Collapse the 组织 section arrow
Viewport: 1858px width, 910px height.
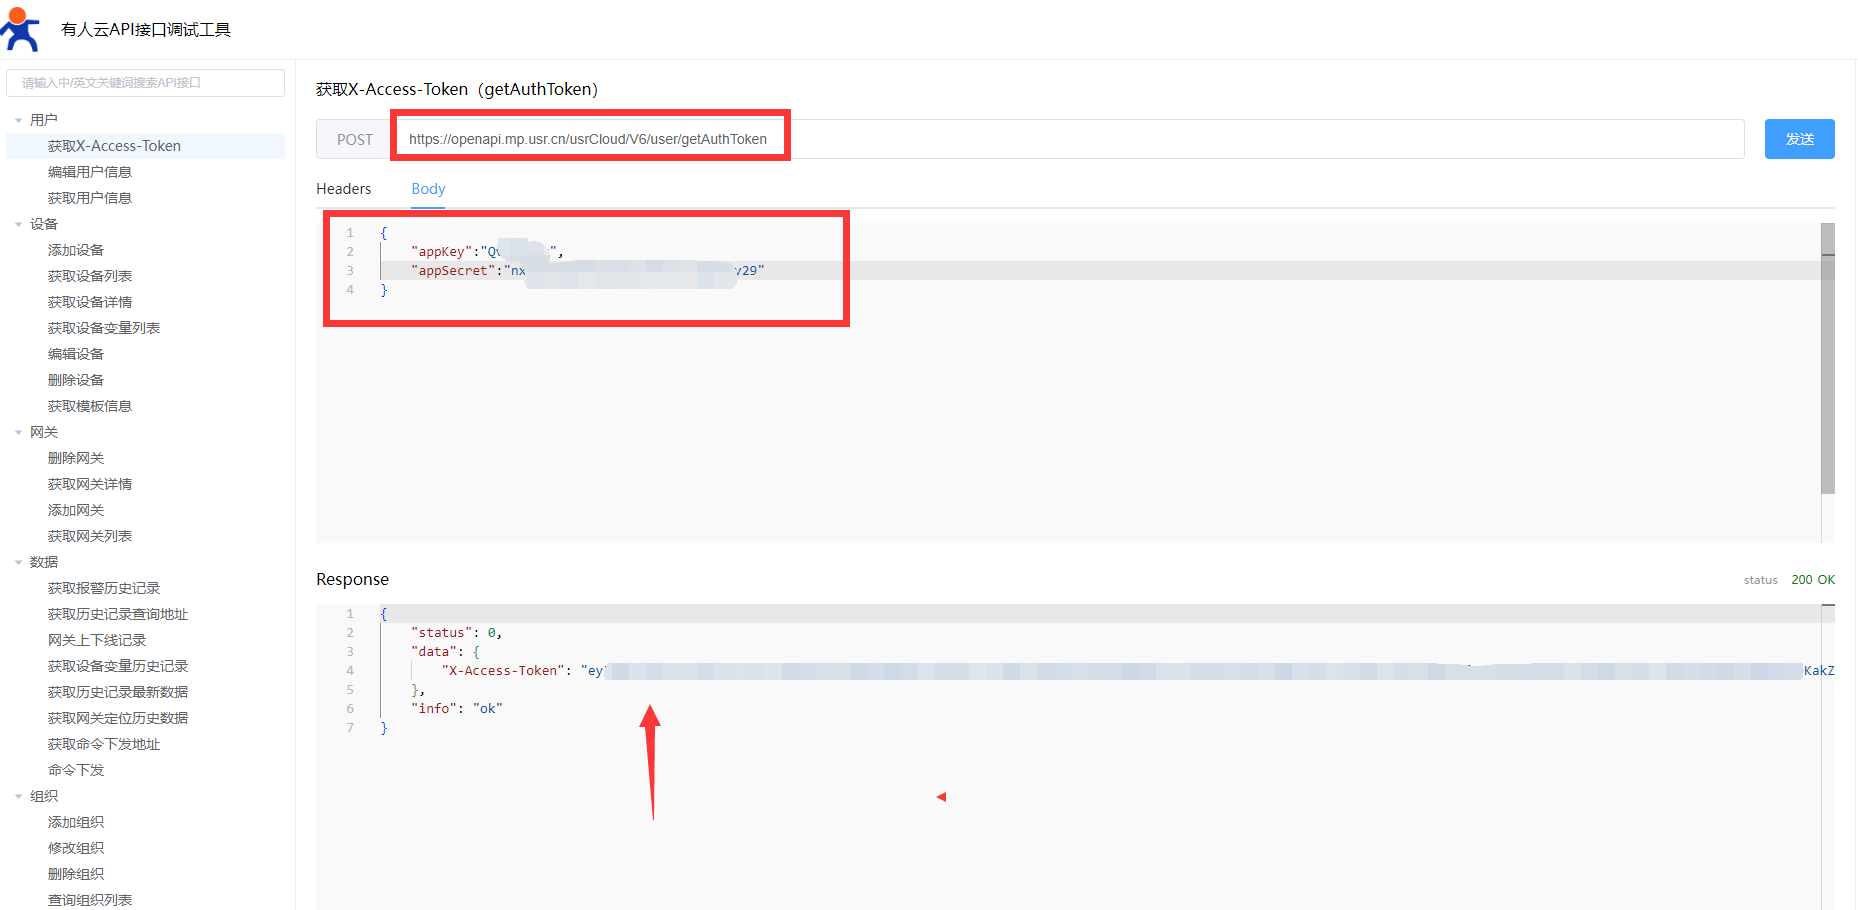(18, 796)
